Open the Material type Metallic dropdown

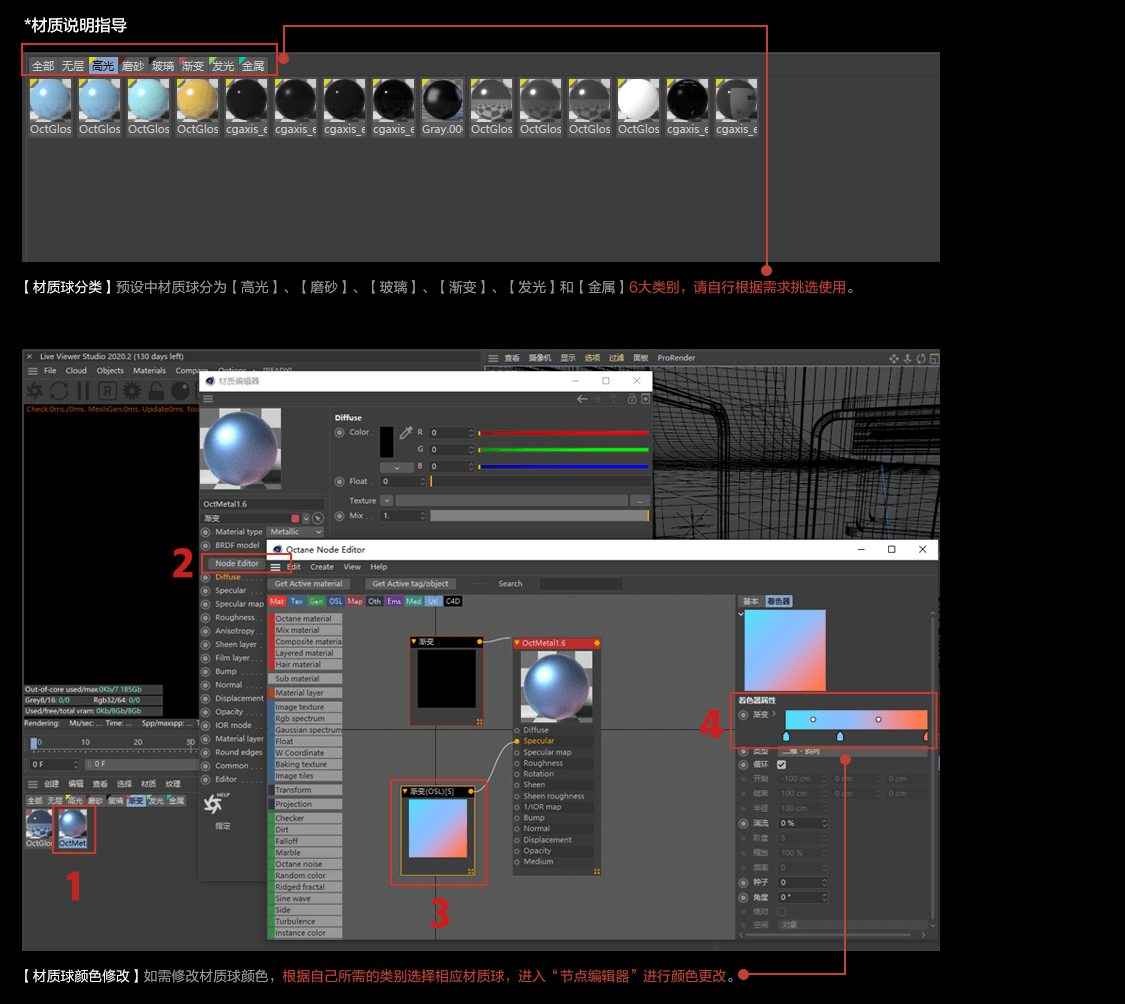coord(296,532)
